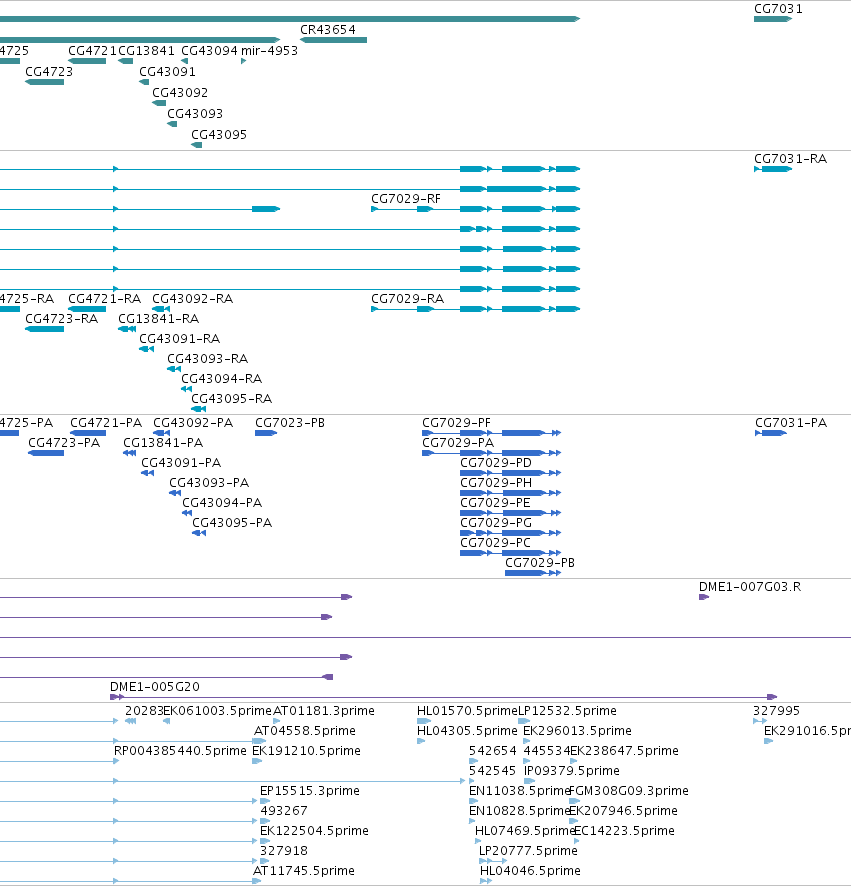
Task: Select the CG7029-PG protein label
Action: pos(496,523)
